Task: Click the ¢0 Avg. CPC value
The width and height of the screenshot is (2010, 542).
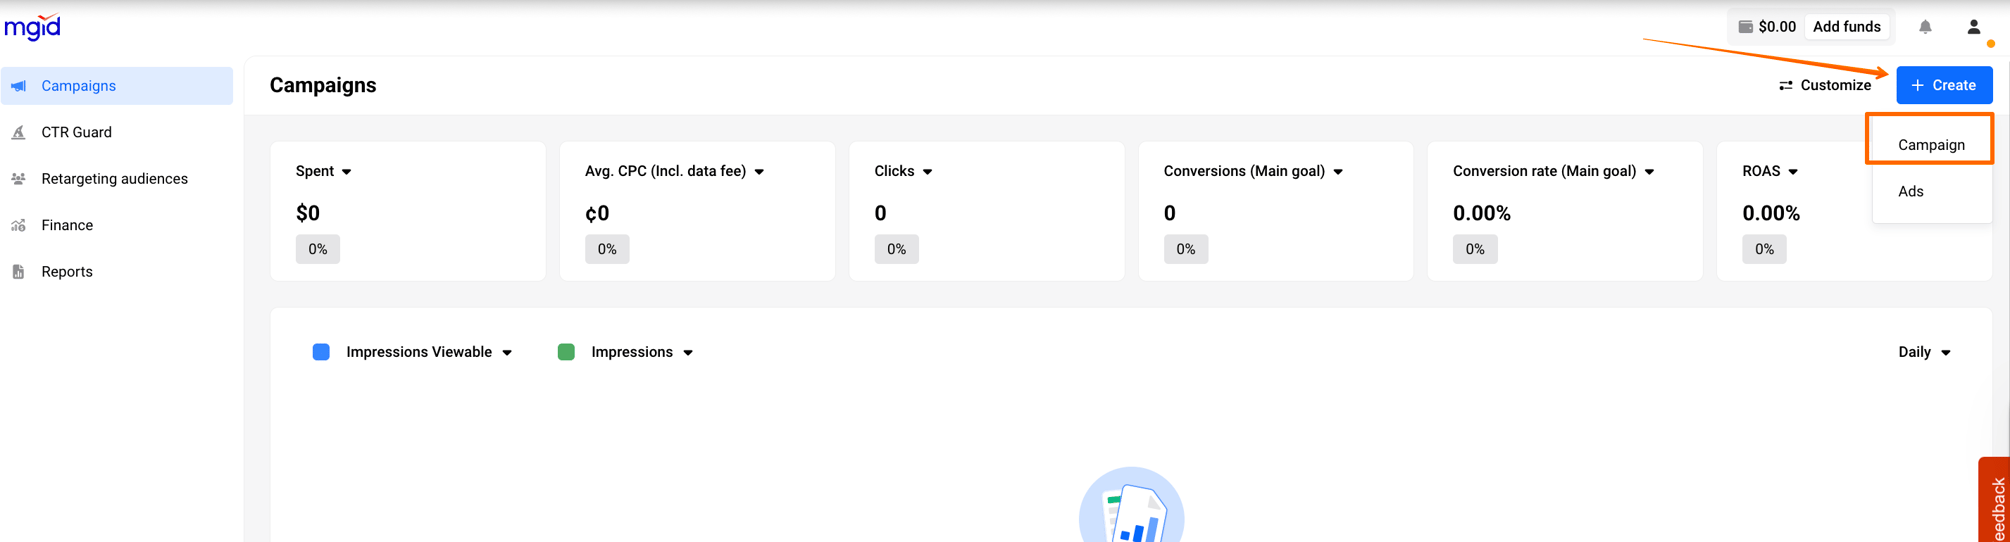Action: click(597, 213)
